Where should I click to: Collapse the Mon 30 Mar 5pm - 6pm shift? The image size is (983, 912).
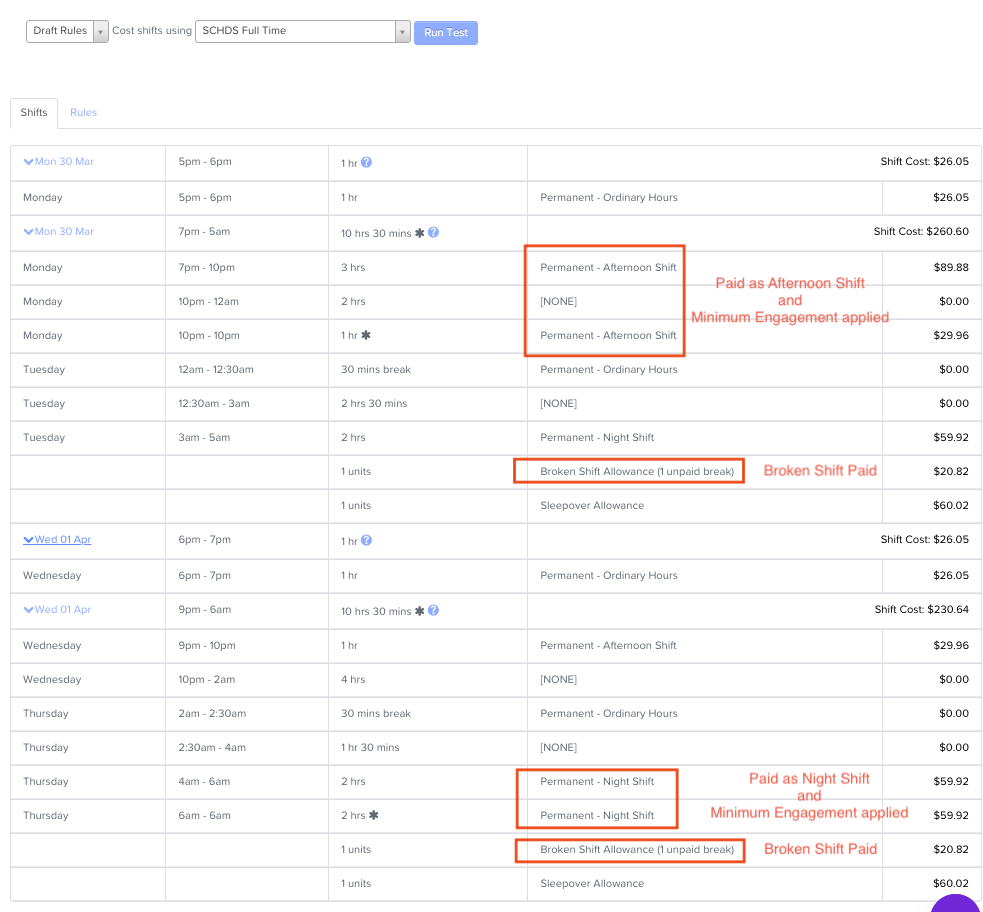[x=58, y=162]
